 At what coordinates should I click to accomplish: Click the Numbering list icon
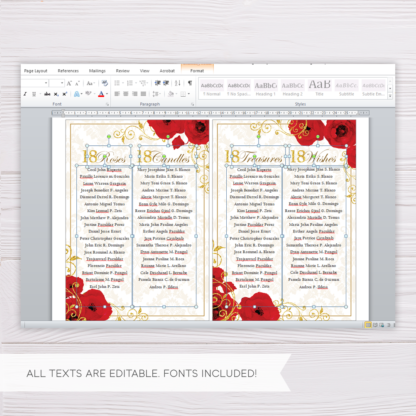130,83
